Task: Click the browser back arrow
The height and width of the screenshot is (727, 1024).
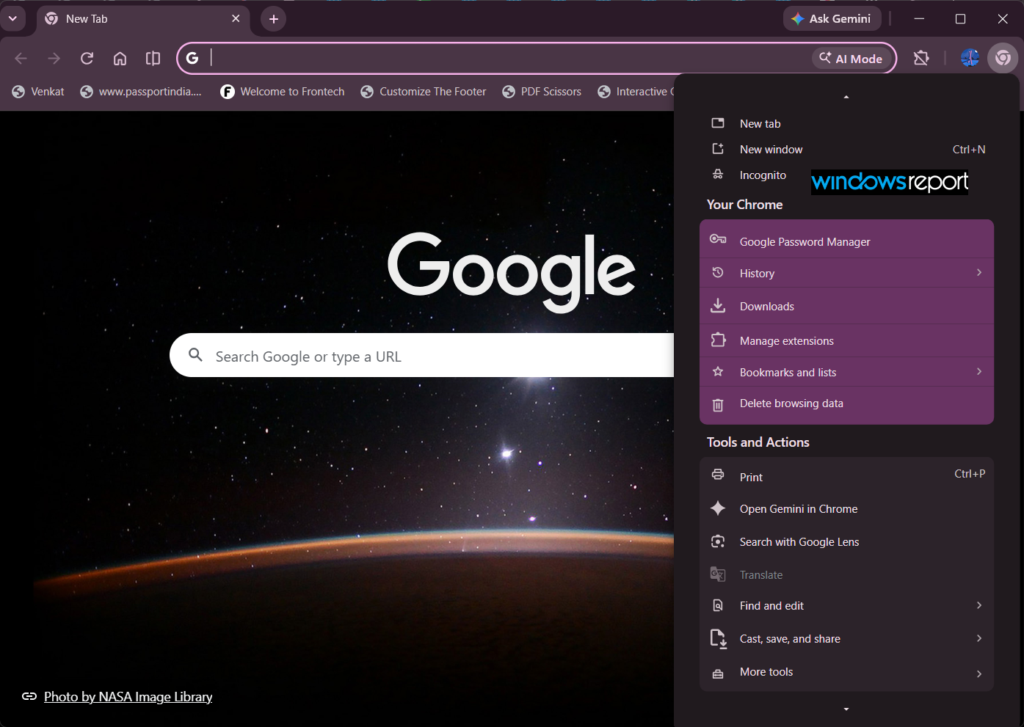Action: point(21,59)
